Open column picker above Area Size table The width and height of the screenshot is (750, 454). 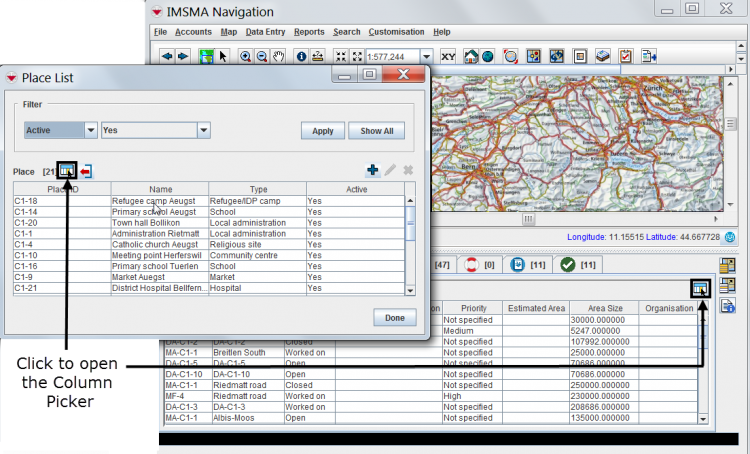[x=700, y=288]
